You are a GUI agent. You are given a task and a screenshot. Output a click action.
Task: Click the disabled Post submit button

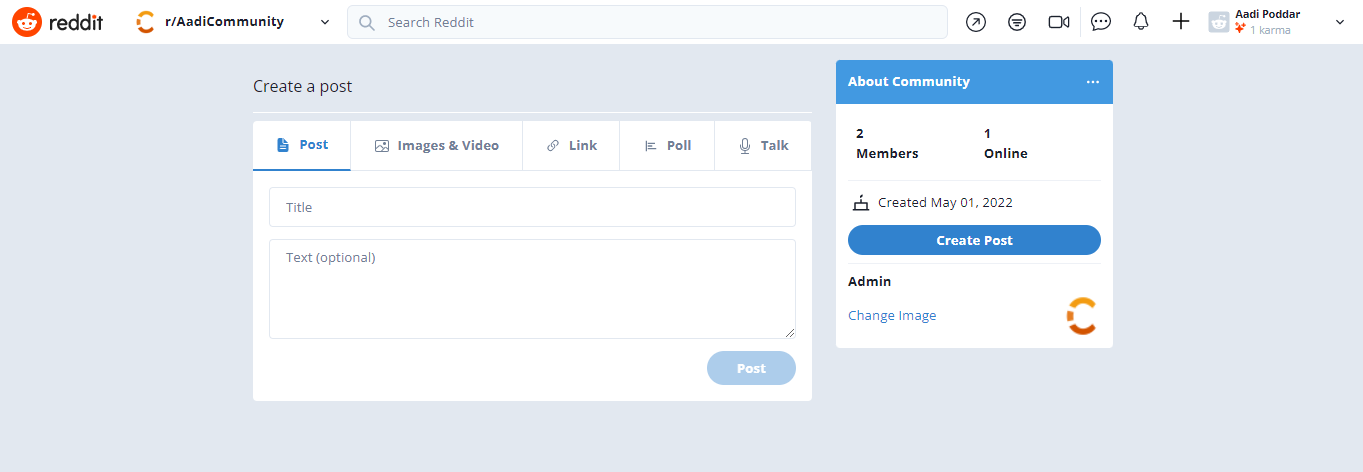click(x=751, y=368)
